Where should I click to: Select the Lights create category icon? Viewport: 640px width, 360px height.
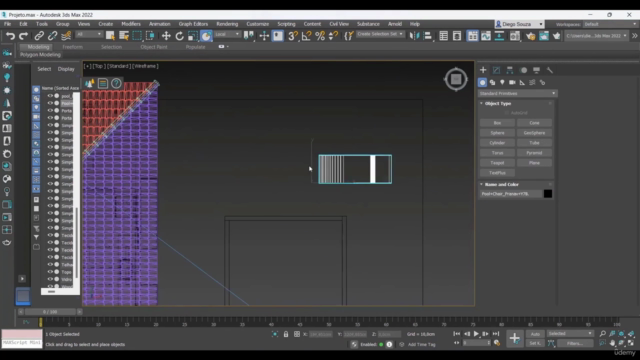[502, 82]
